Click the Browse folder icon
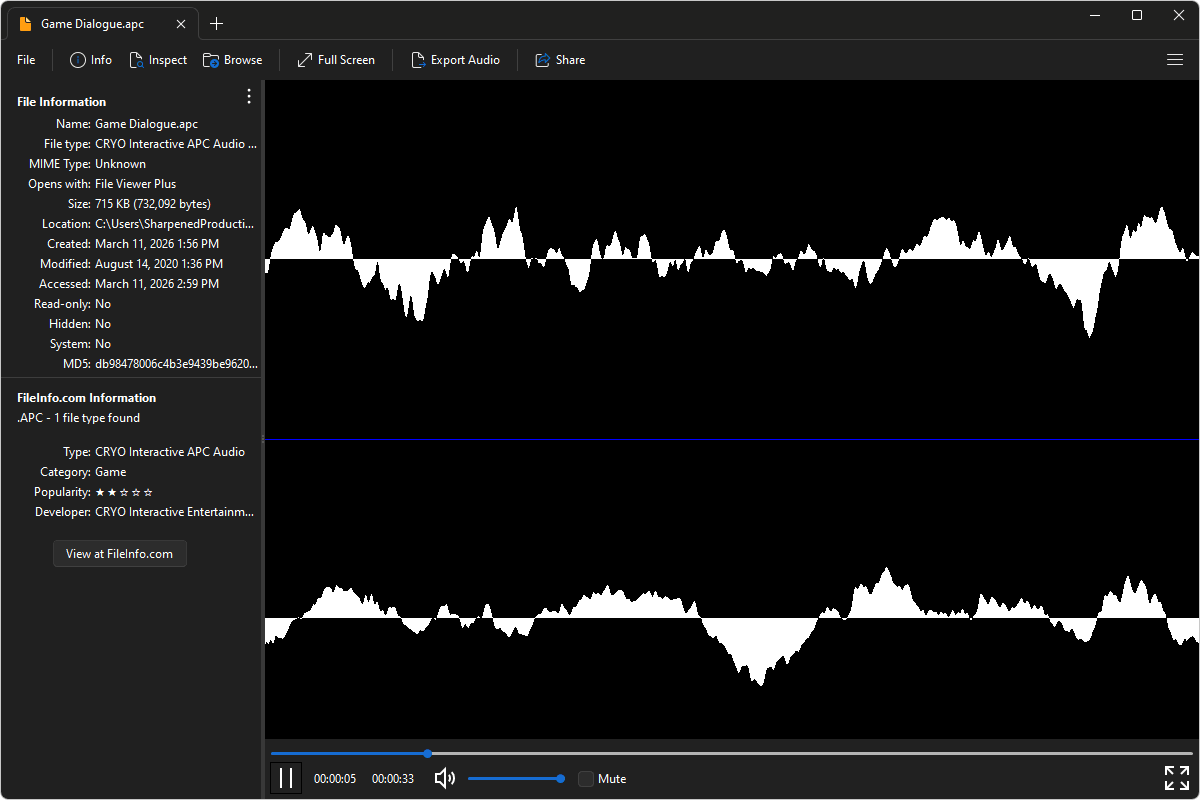 coord(211,60)
